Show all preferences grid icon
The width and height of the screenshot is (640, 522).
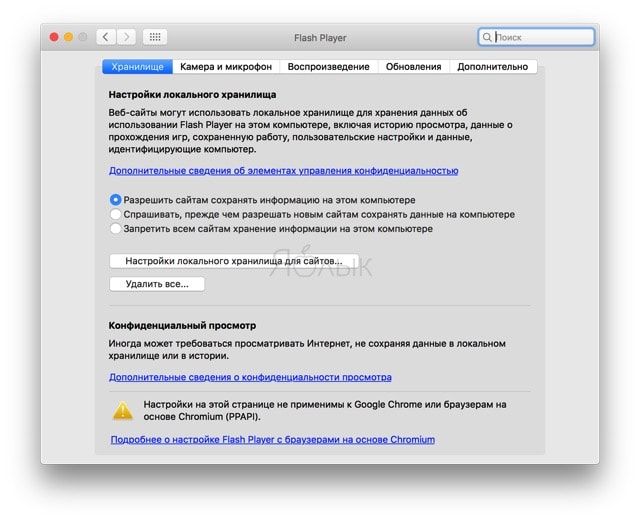(155, 37)
